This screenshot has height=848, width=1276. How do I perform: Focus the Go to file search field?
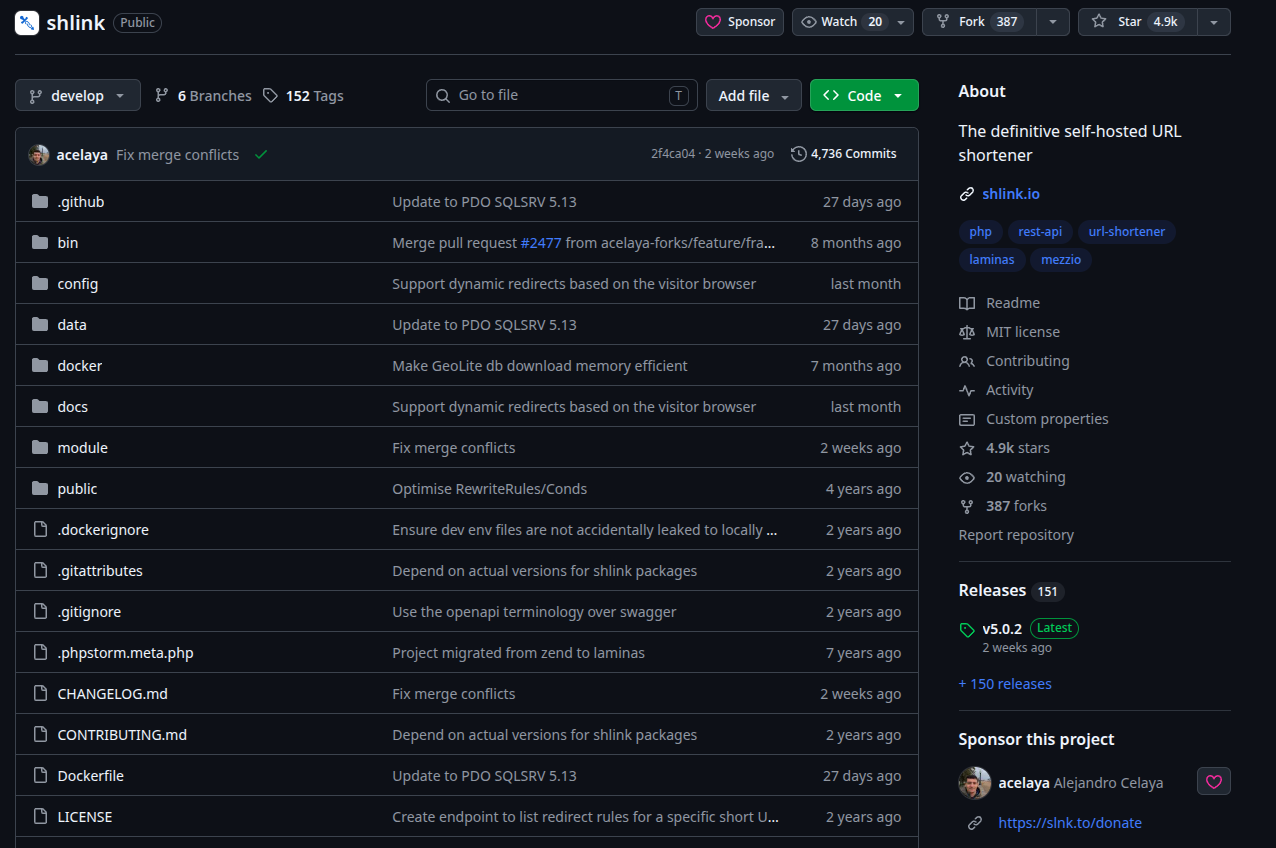(562, 95)
